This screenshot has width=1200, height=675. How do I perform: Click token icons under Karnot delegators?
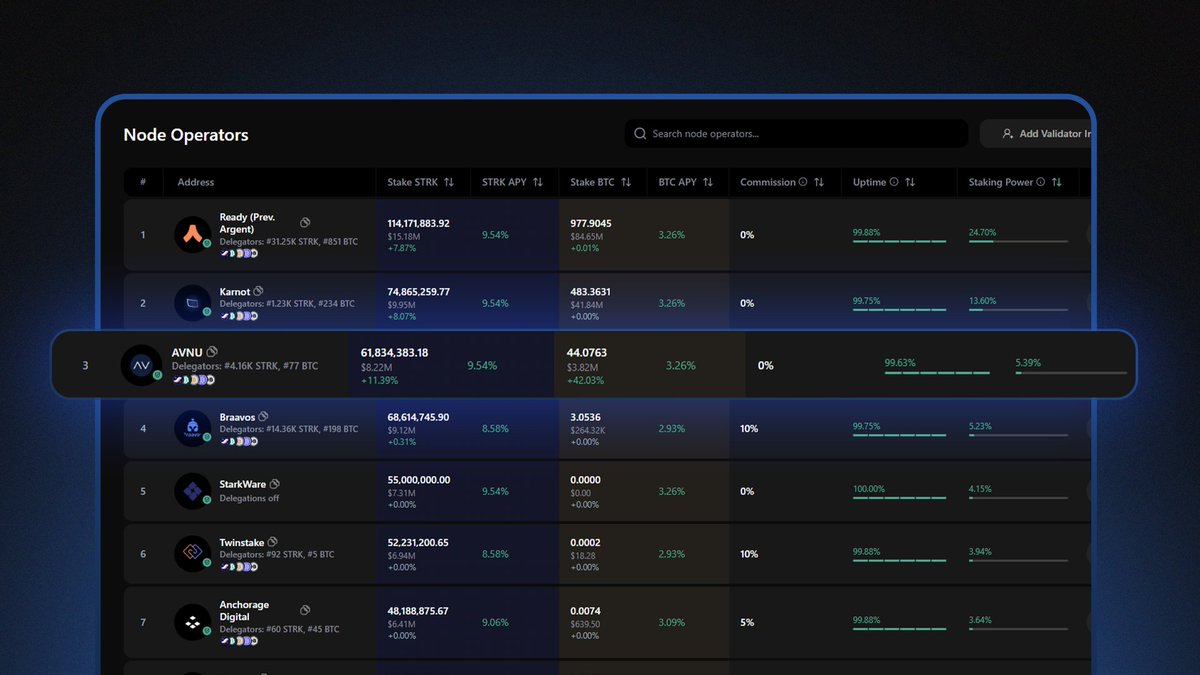pyautogui.click(x=239, y=315)
